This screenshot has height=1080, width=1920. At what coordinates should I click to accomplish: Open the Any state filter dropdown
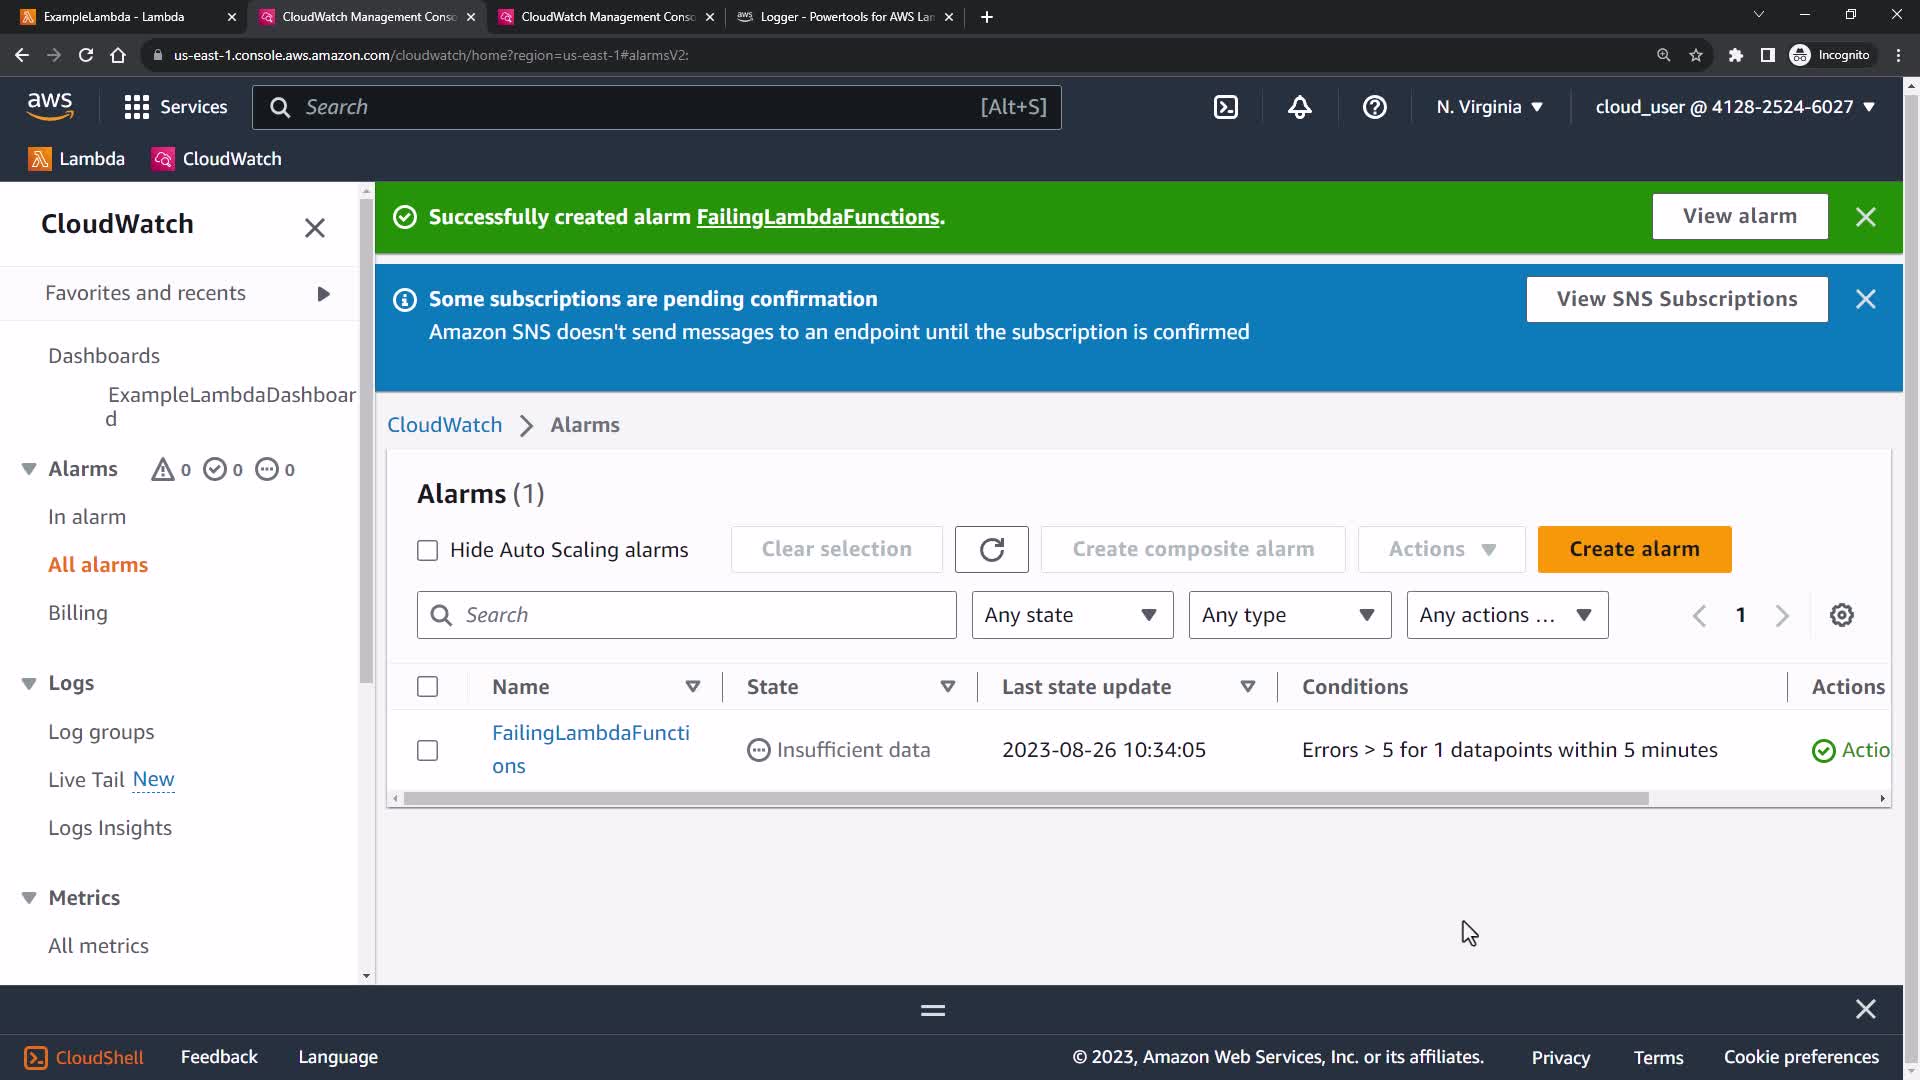1071,615
